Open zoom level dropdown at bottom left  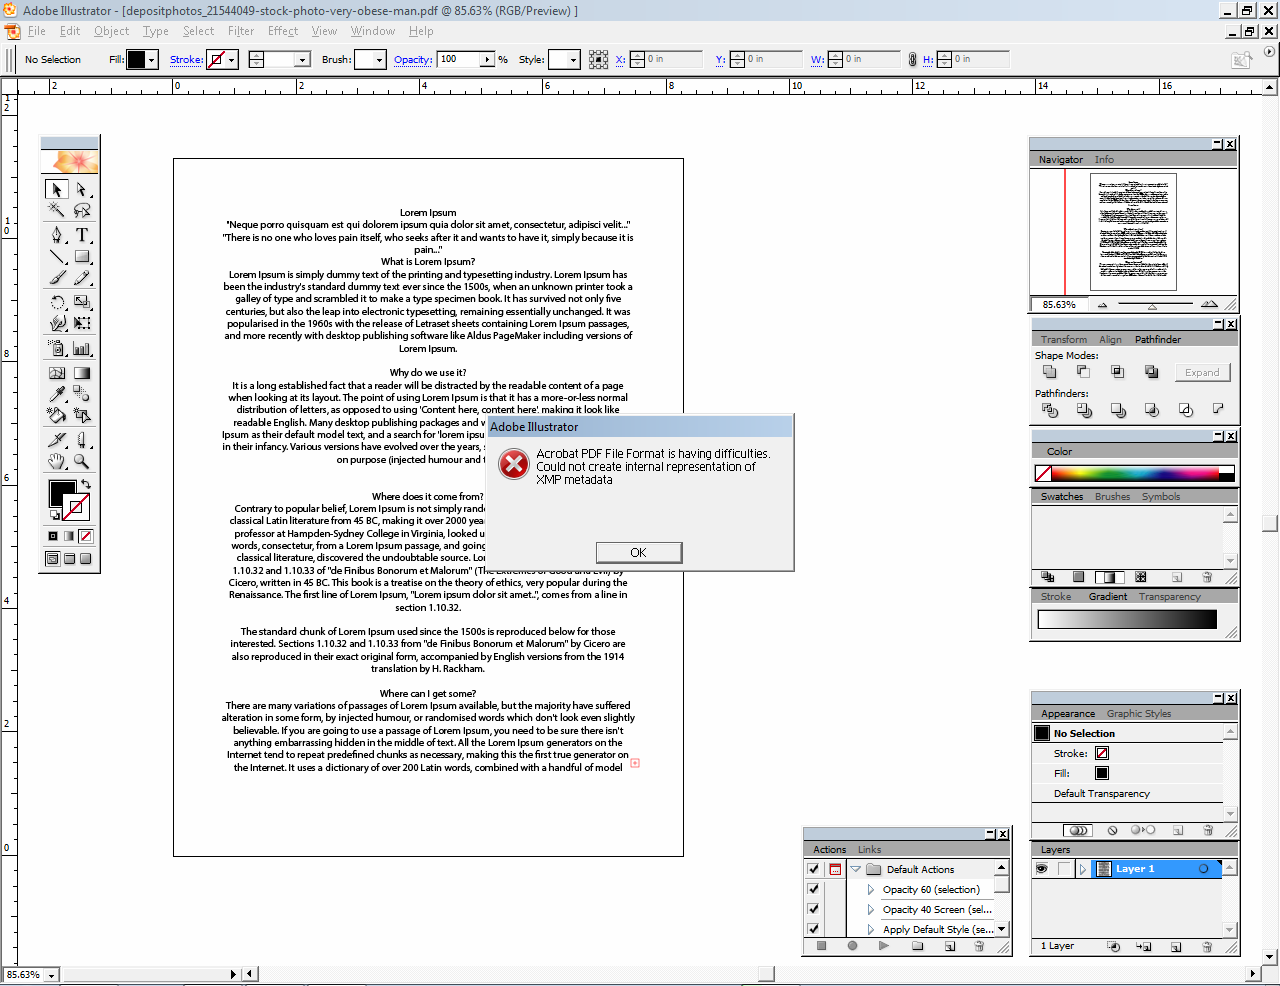(x=51, y=974)
